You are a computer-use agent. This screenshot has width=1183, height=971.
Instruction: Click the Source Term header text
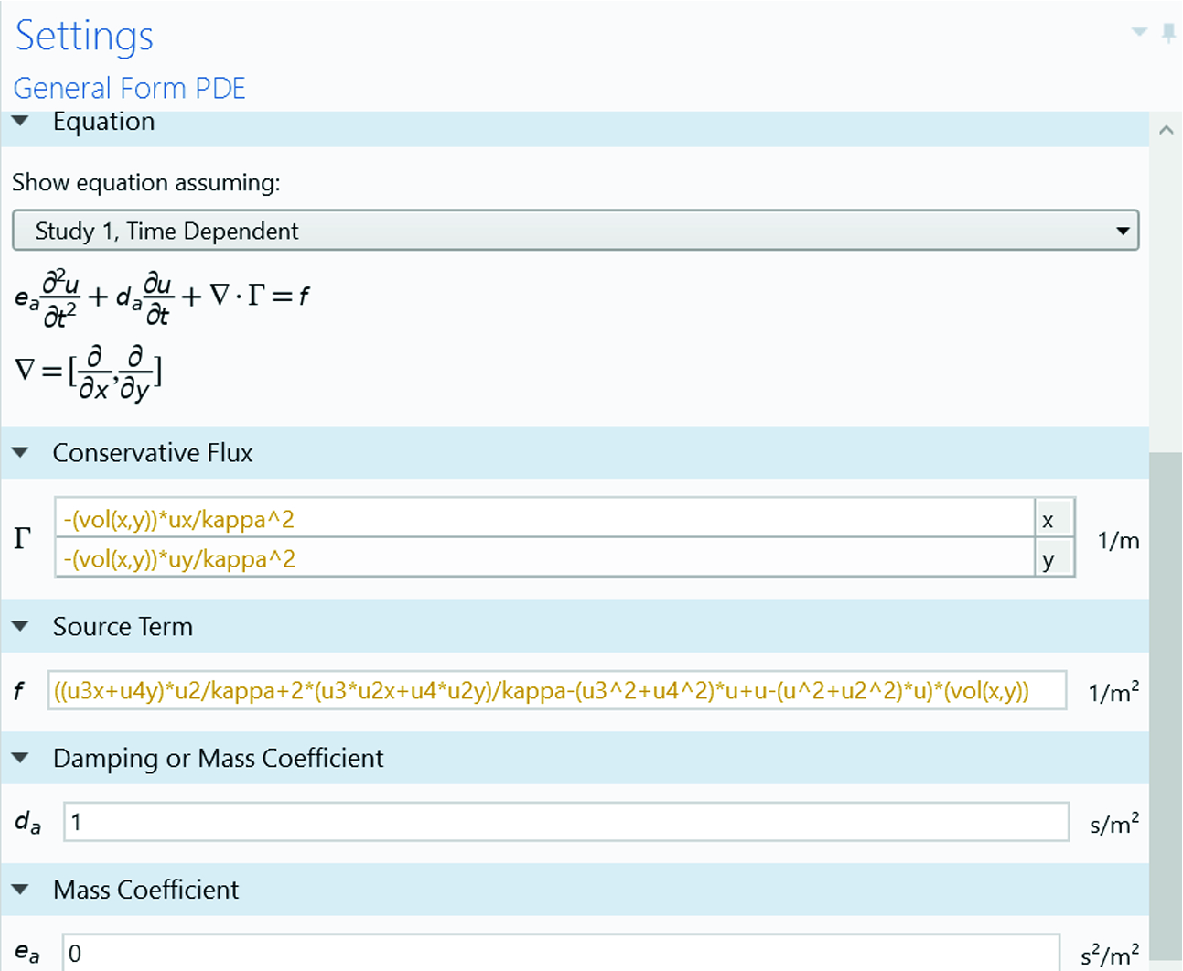point(123,627)
